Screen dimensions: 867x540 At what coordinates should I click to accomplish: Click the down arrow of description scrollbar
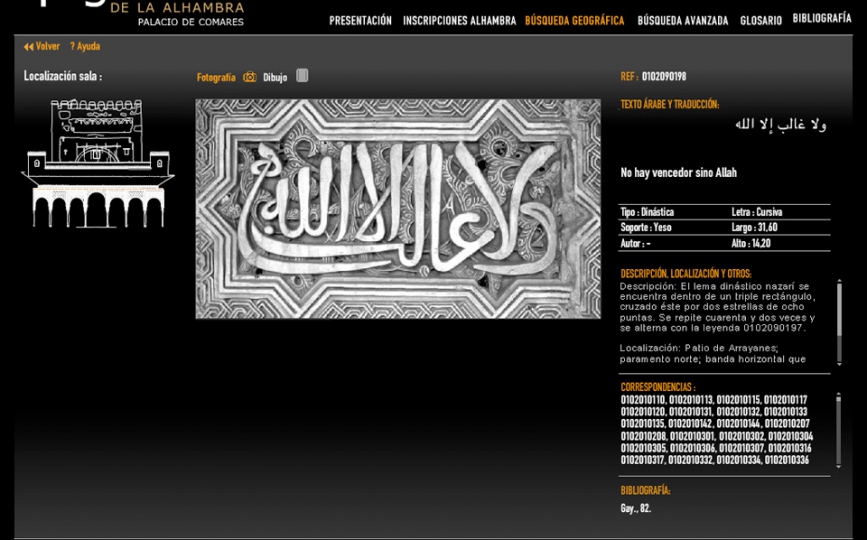[839, 364]
